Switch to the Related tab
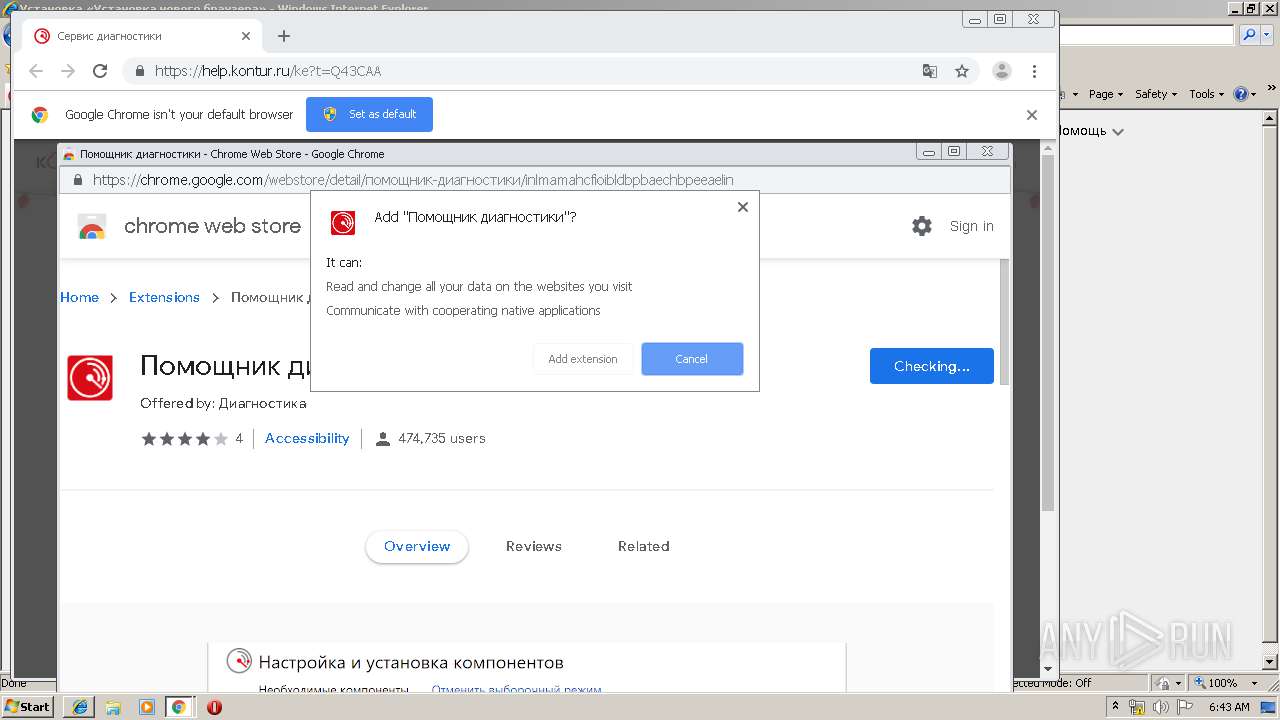The image size is (1280, 720). pyautogui.click(x=644, y=546)
